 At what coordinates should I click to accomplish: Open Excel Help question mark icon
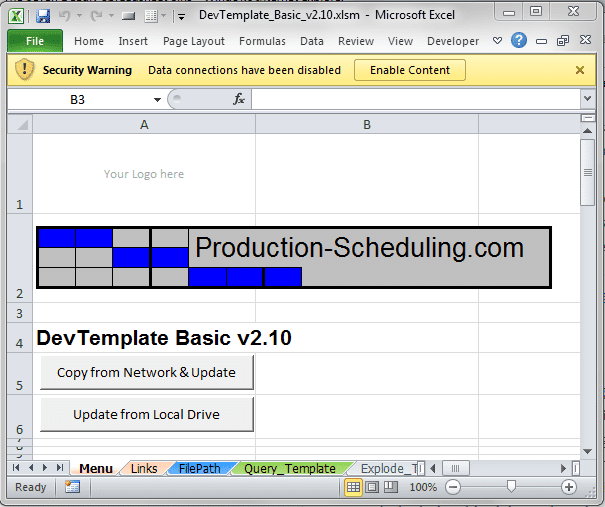tap(519, 40)
